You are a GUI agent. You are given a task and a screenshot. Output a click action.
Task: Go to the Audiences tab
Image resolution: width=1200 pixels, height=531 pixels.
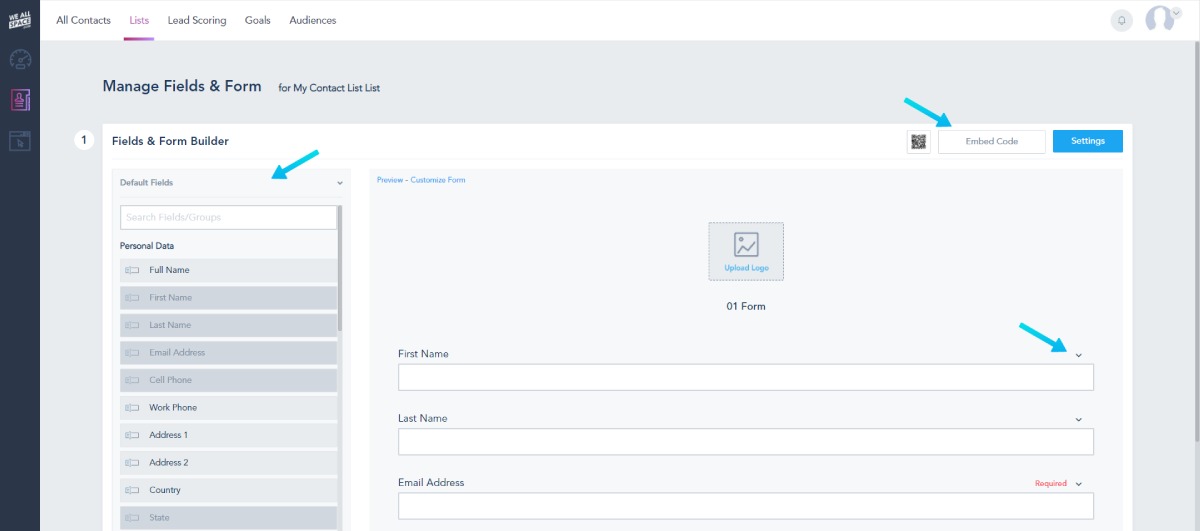tap(313, 20)
